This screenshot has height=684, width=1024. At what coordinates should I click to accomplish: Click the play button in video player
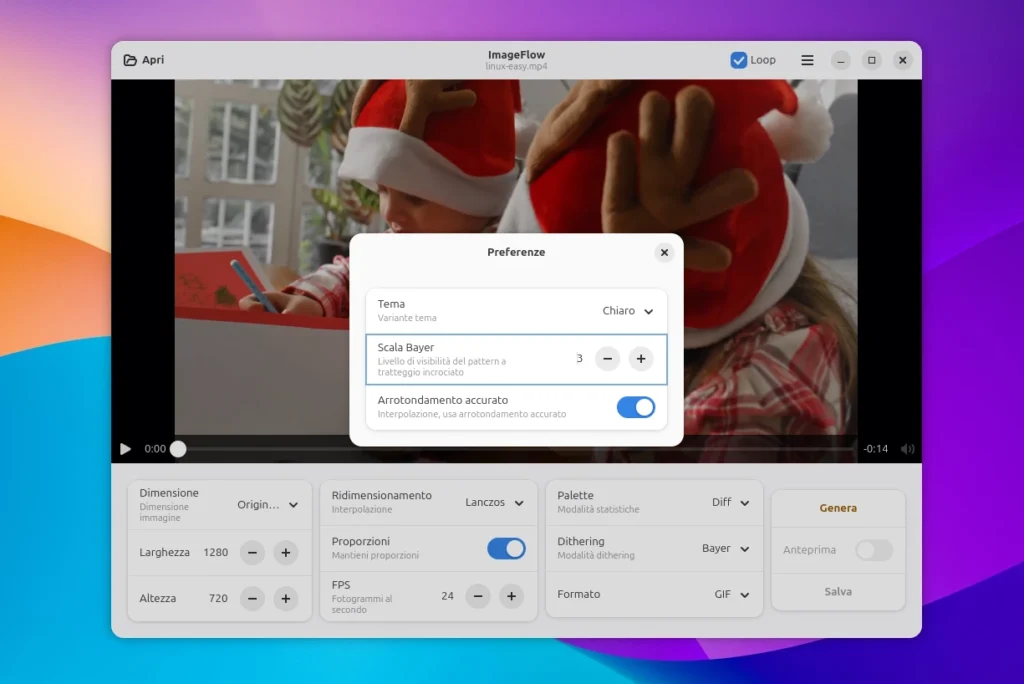pos(125,449)
